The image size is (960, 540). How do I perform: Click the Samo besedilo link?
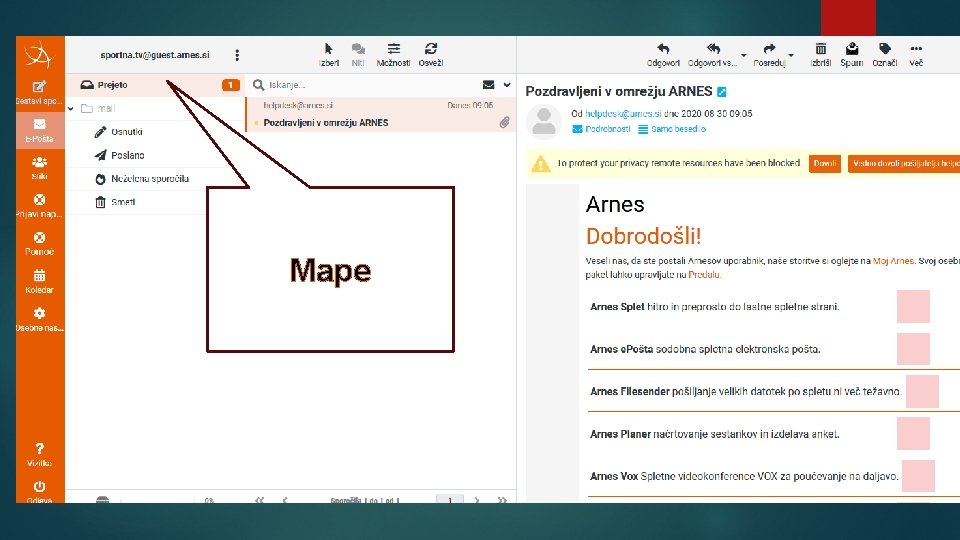[672, 129]
